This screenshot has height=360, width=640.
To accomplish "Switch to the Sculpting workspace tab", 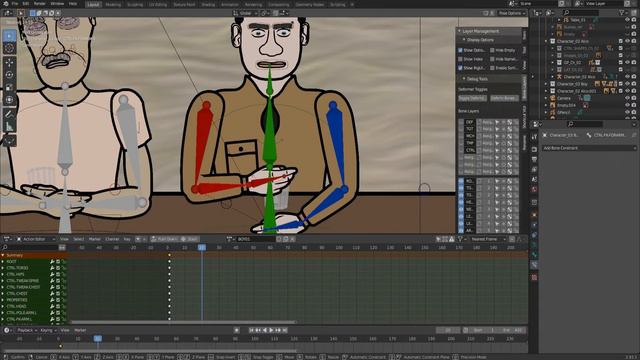I will 135,4.
